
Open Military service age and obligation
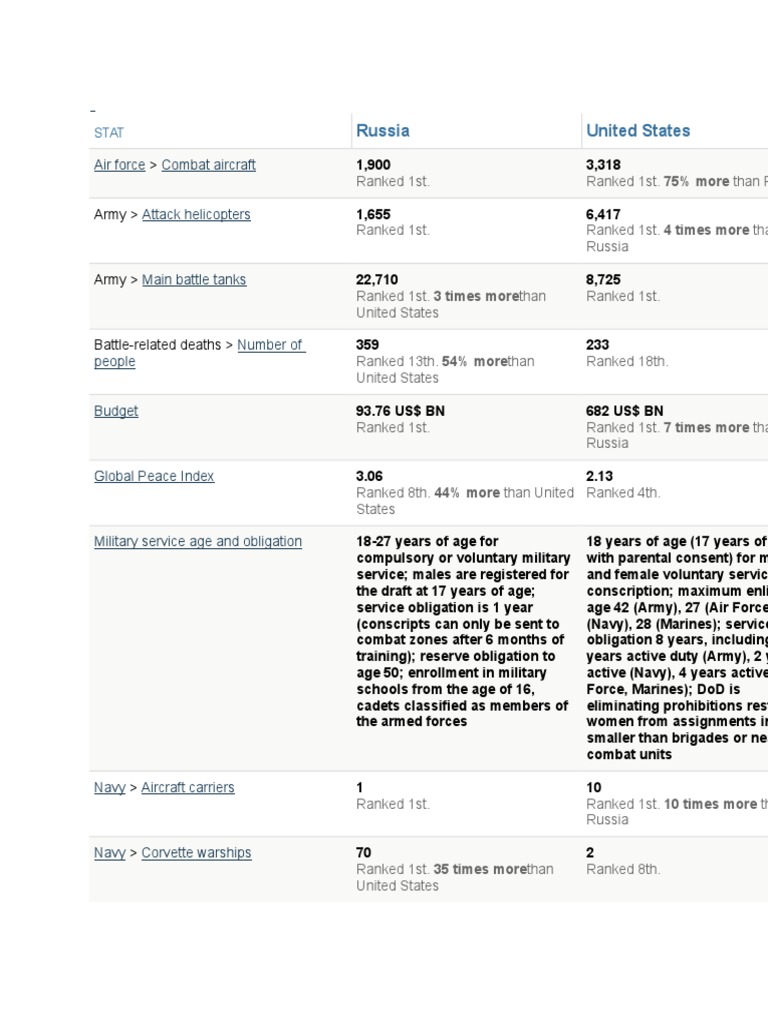coord(197,542)
